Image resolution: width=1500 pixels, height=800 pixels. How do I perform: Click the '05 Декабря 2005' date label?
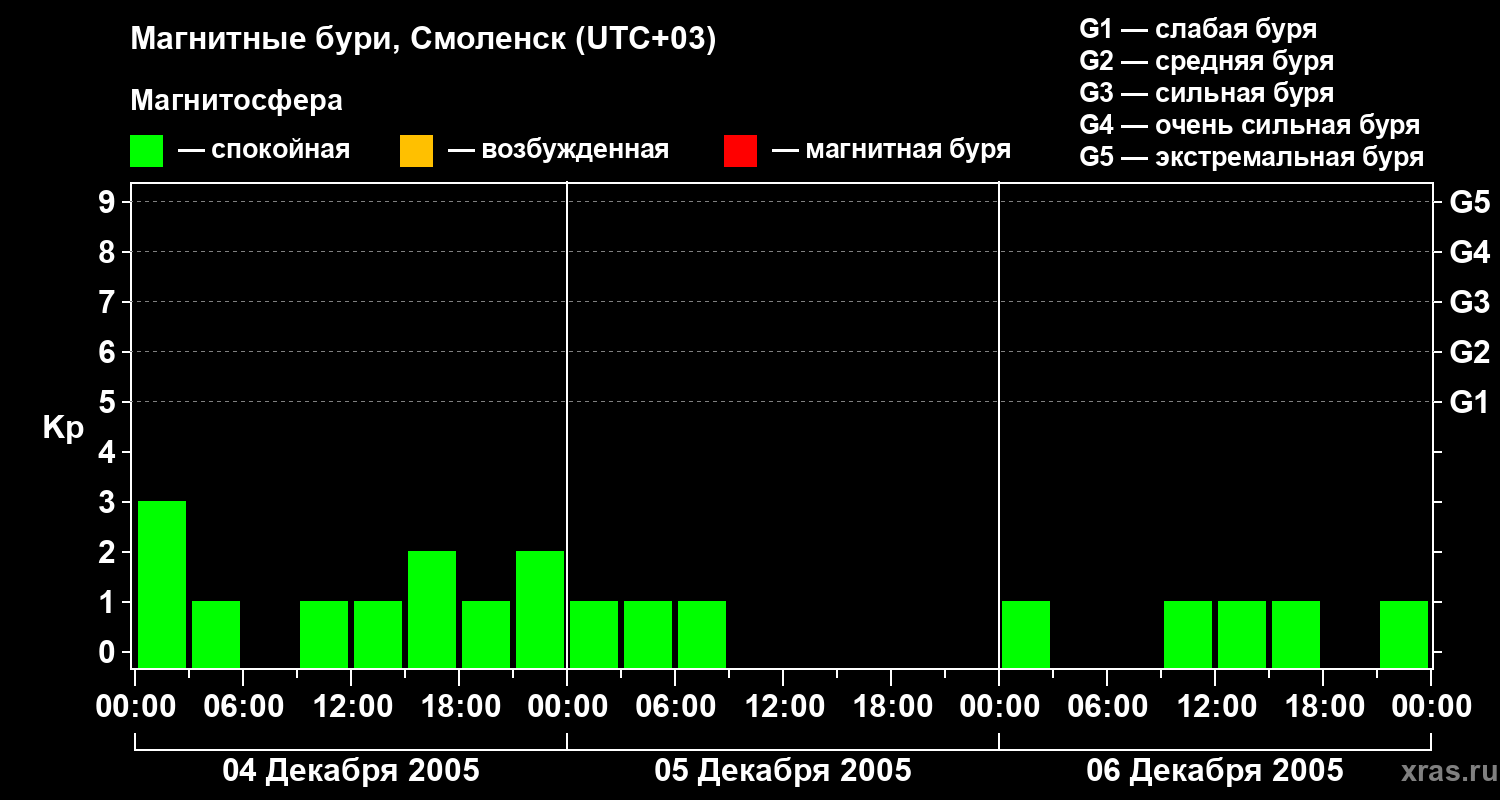[x=783, y=771]
